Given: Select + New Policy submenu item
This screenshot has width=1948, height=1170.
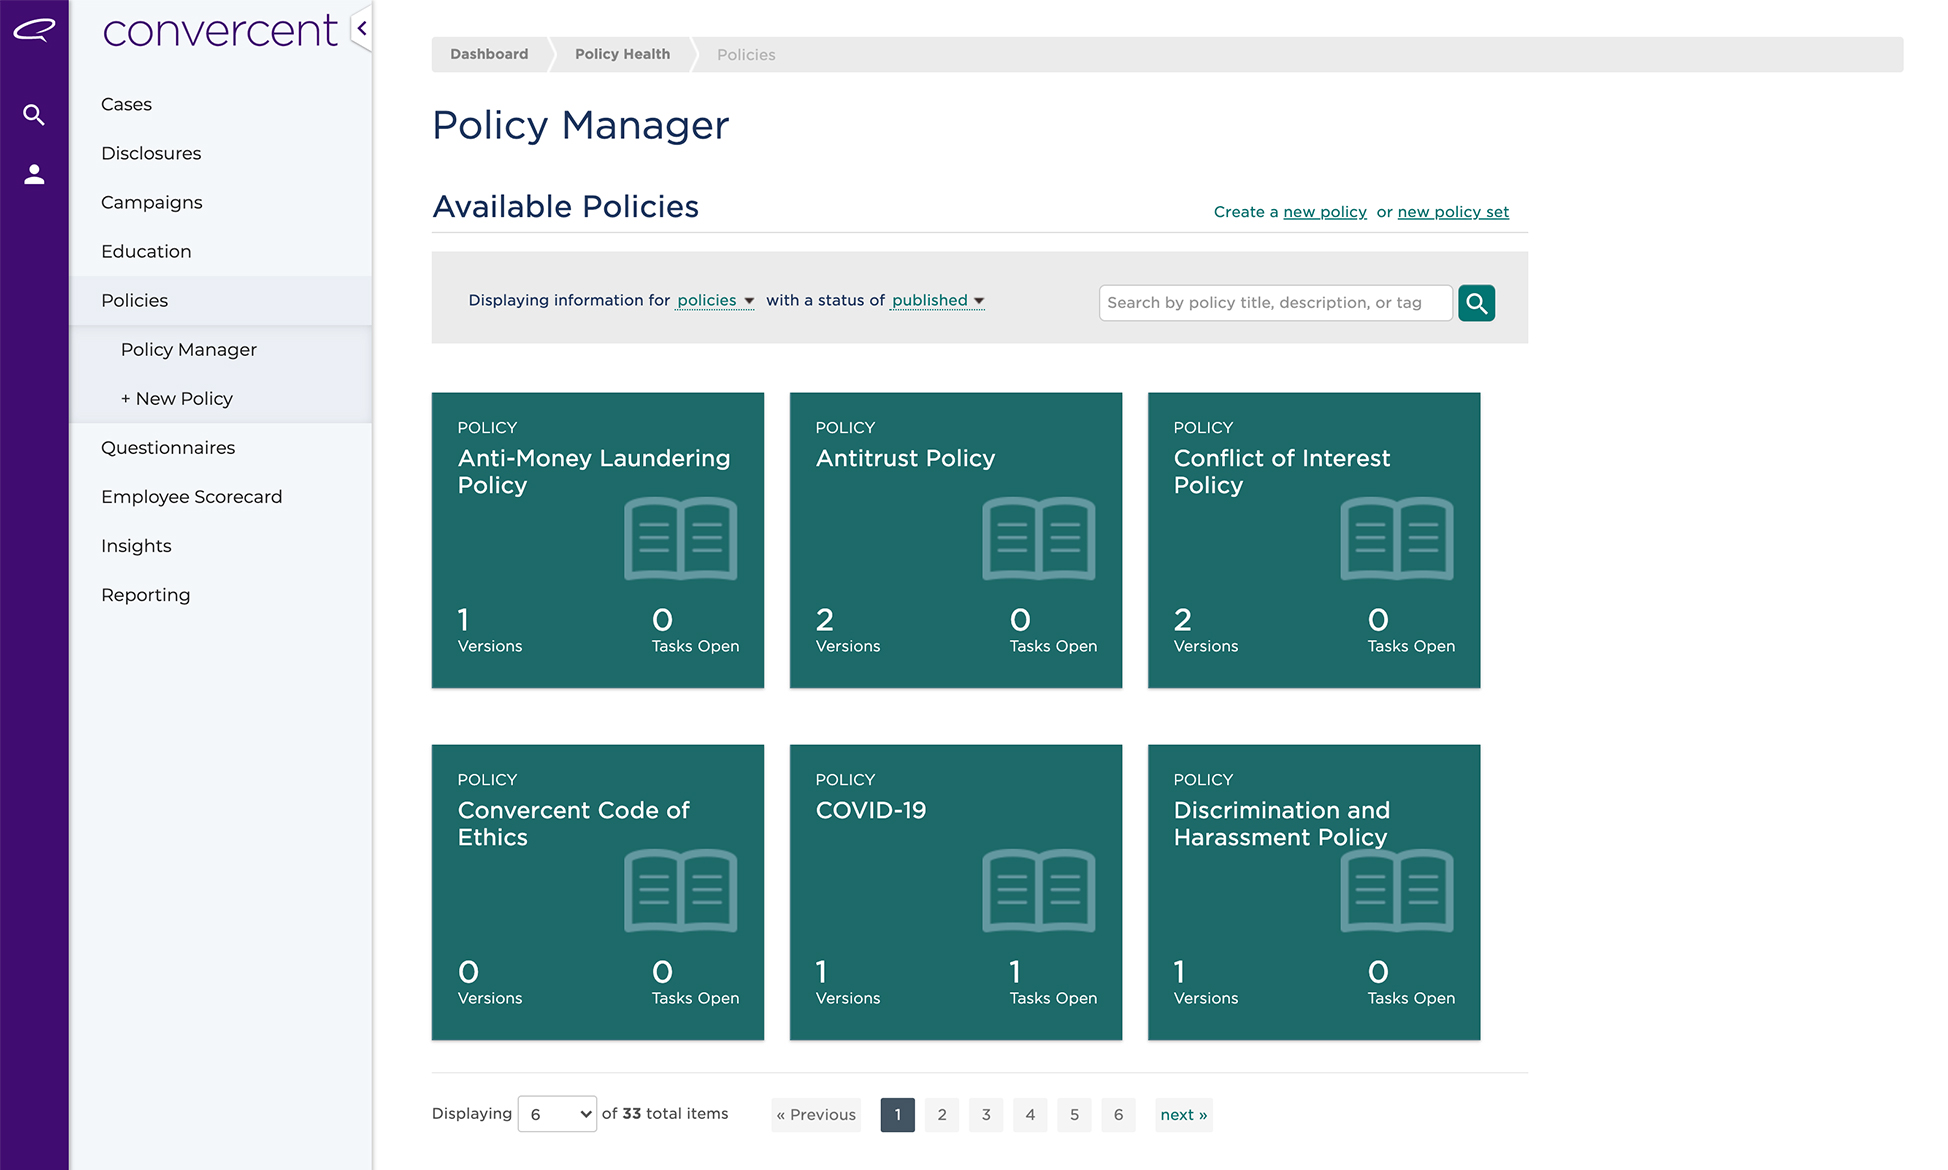Looking at the screenshot, I should tap(177, 399).
